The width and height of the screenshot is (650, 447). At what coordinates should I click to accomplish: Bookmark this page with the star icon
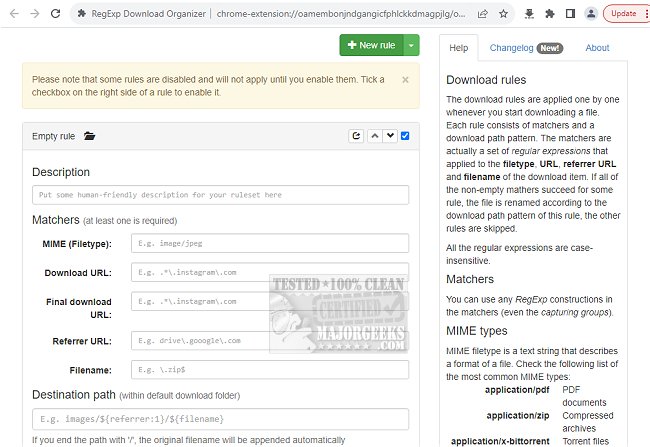pos(503,14)
